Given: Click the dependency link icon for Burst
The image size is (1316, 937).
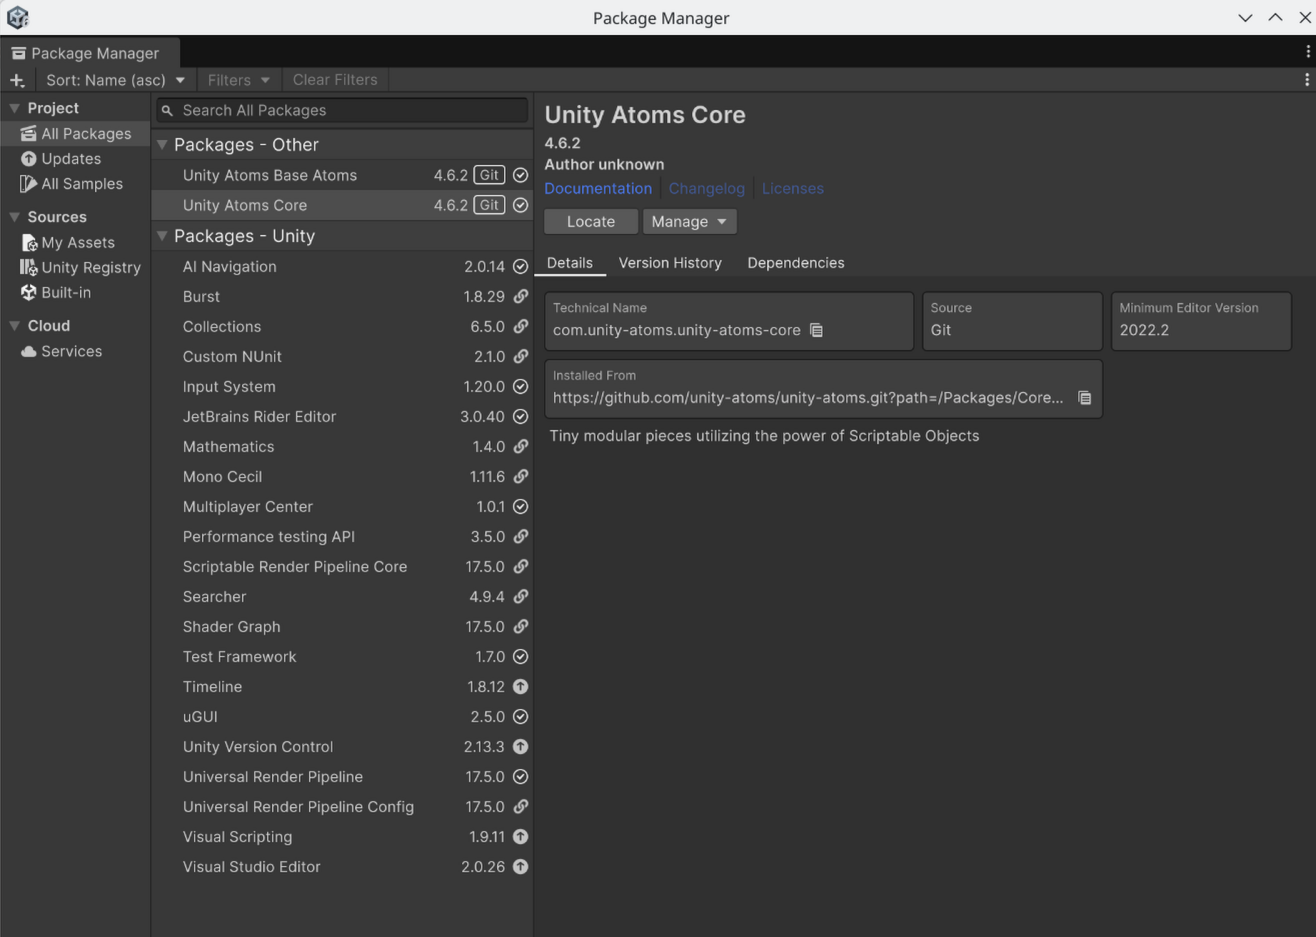Looking at the screenshot, I should (520, 297).
